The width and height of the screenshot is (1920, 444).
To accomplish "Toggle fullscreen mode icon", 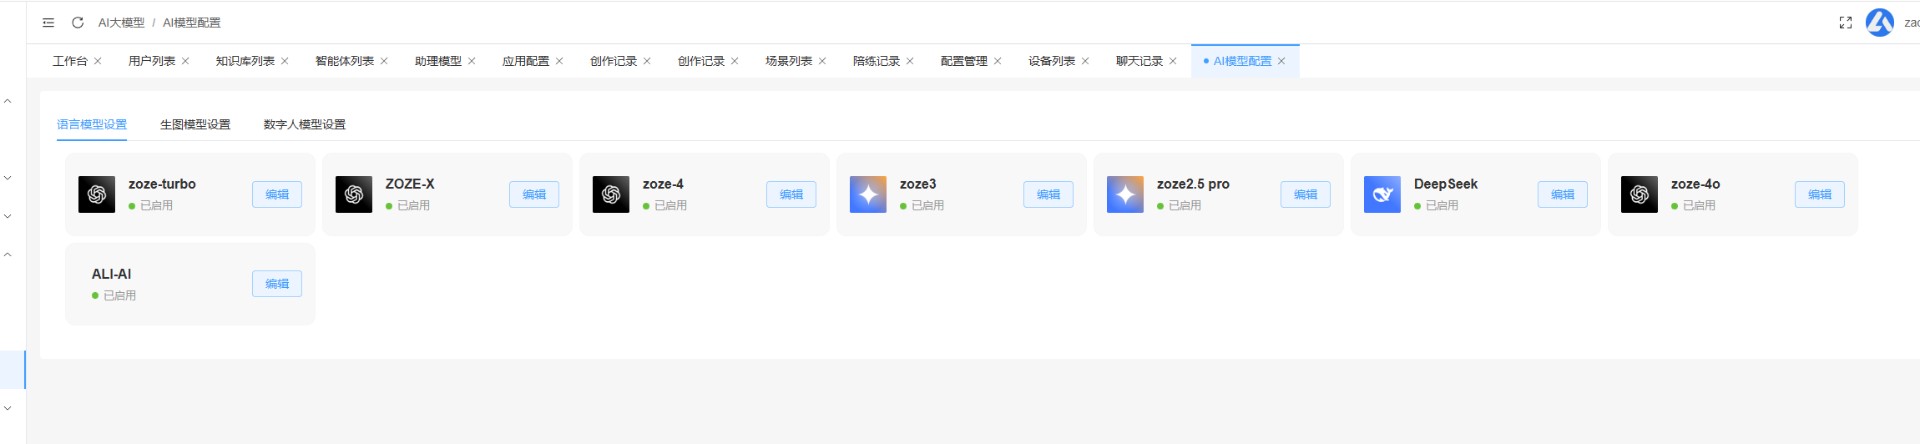I will (x=1845, y=22).
